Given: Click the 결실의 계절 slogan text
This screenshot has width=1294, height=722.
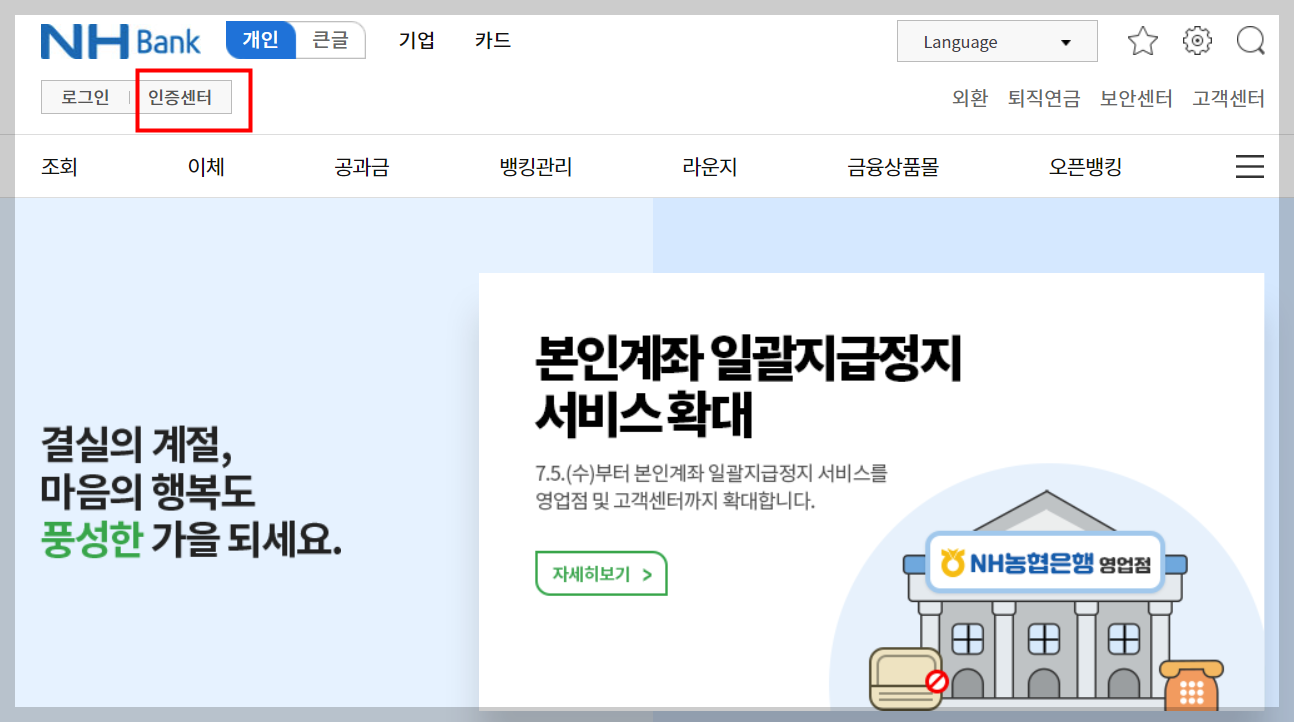Looking at the screenshot, I should 191,491.
